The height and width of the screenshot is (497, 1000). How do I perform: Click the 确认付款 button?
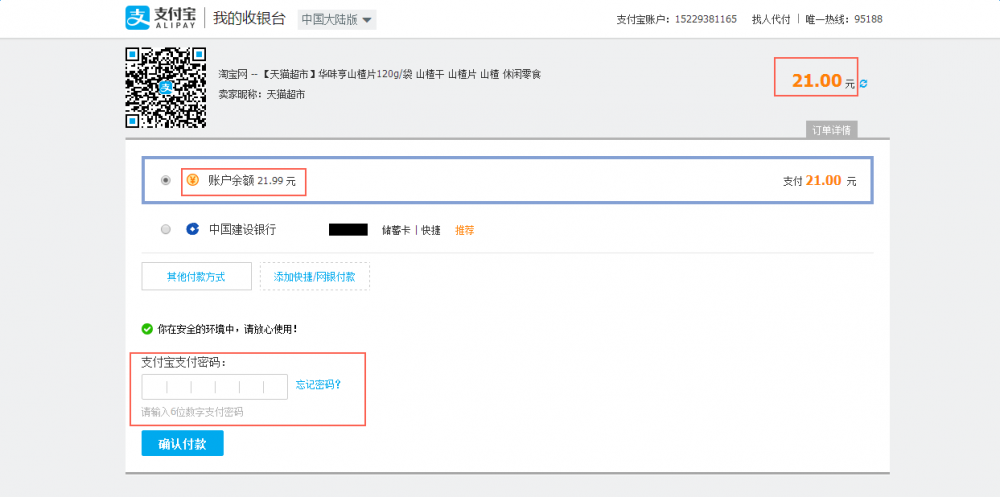point(182,443)
